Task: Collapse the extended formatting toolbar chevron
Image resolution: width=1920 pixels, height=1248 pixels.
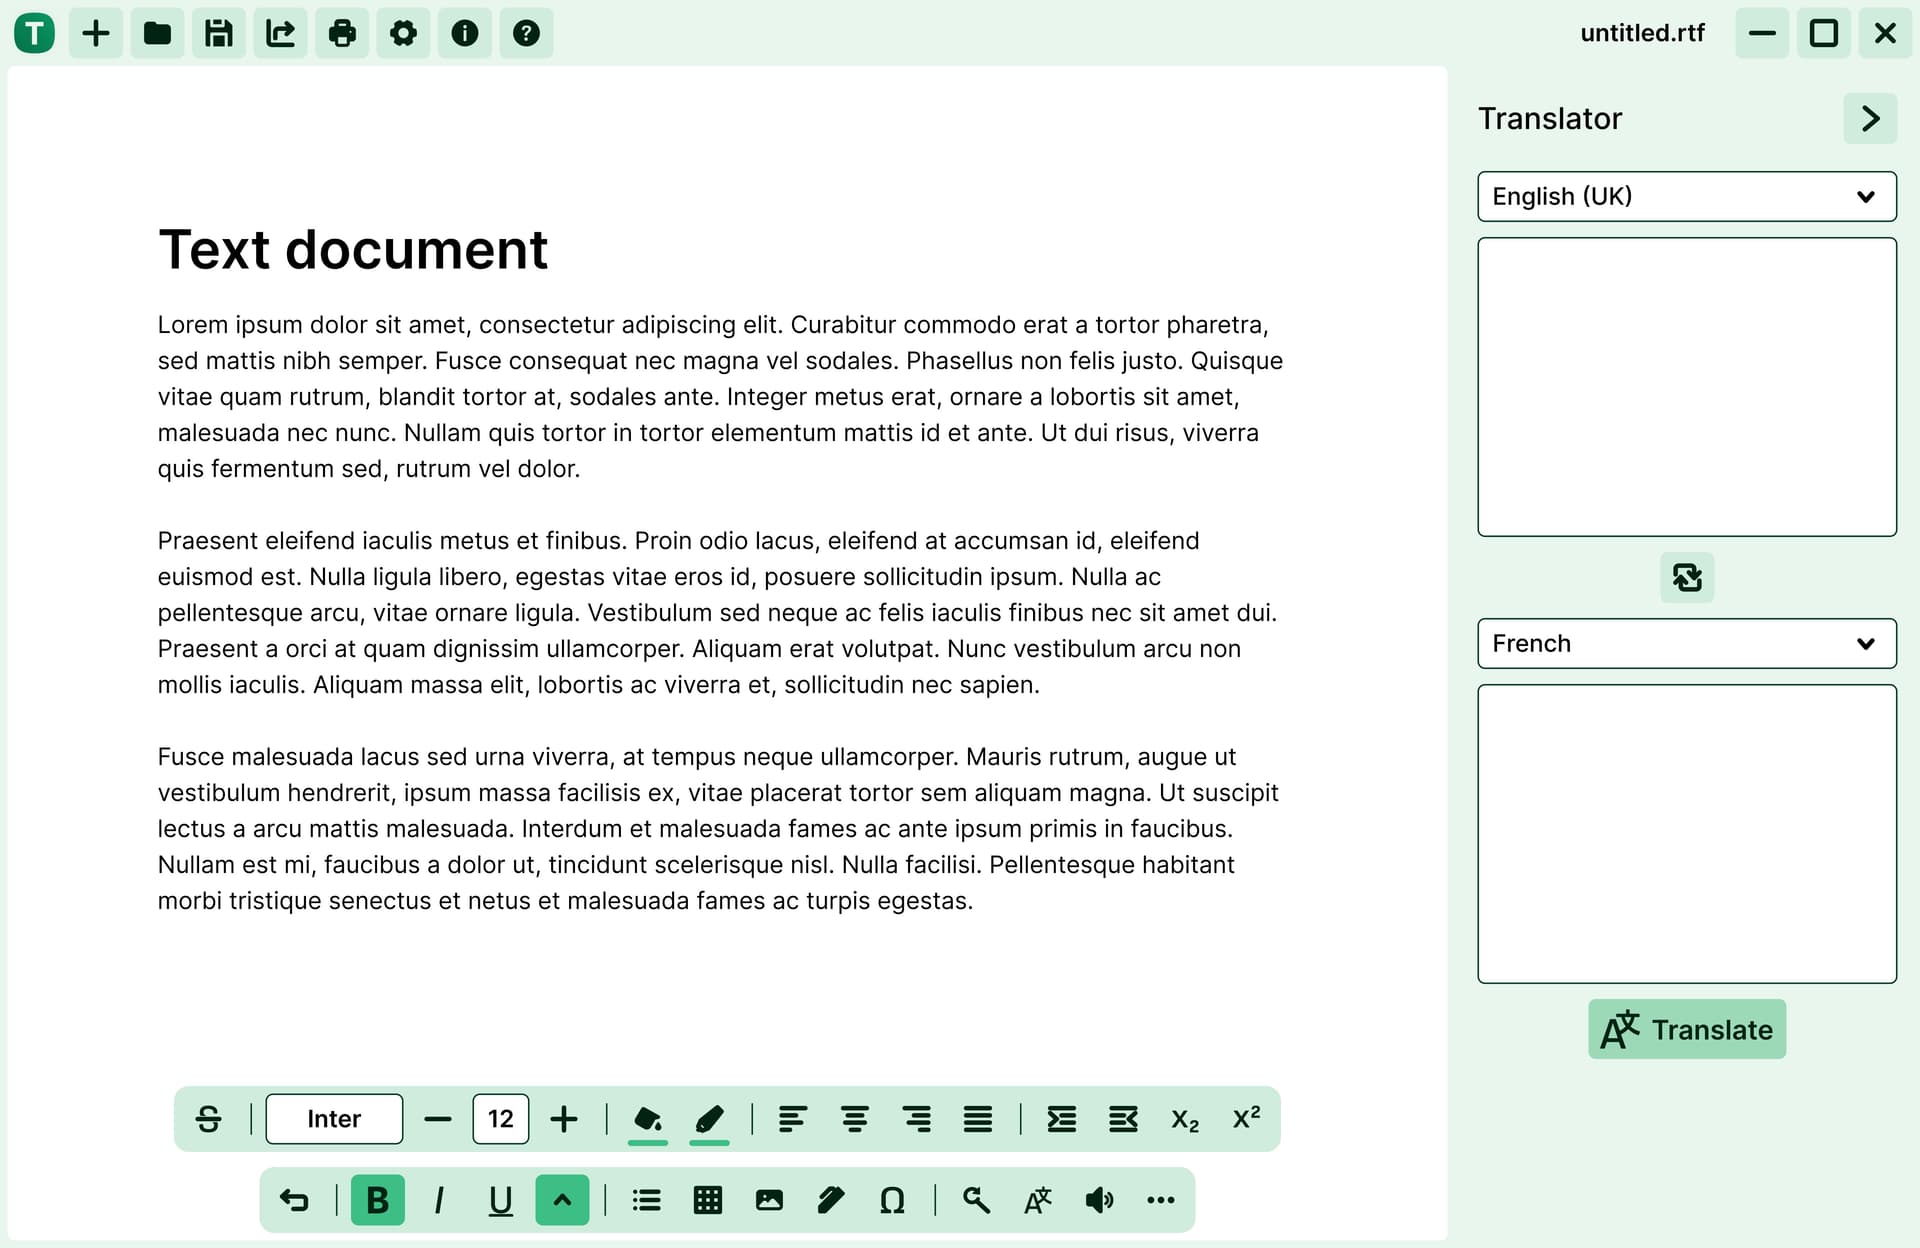Action: coord(562,1200)
